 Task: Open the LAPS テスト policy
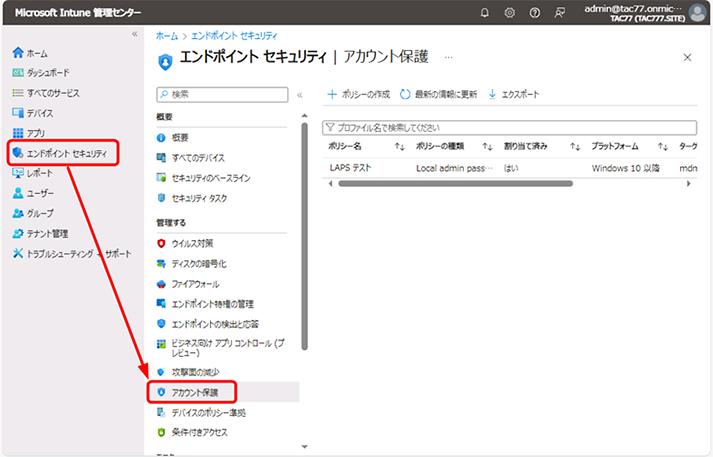pyautogui.click(x=350, y=168)
